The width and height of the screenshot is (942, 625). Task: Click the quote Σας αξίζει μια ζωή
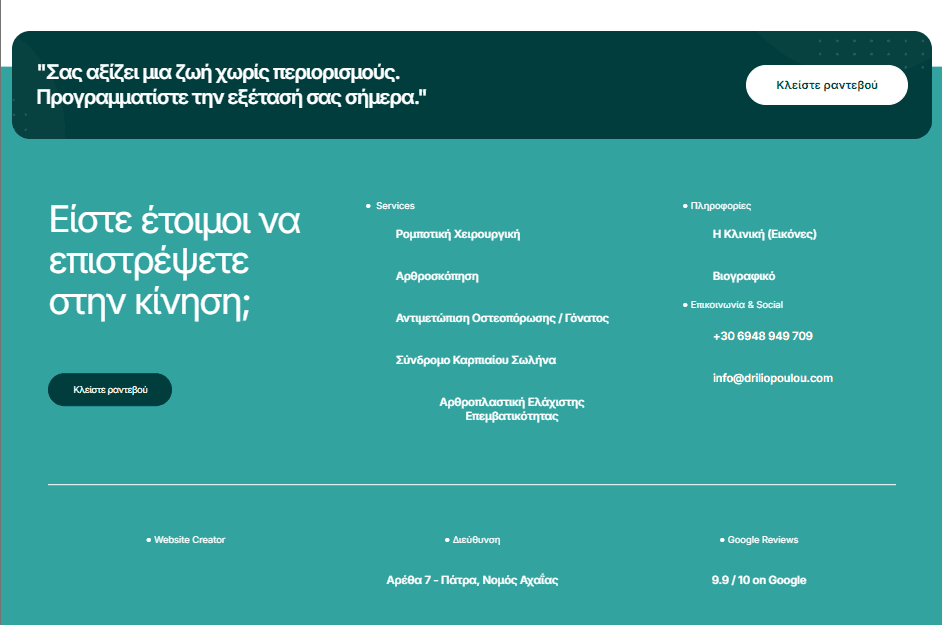pyautogui.click(x=231, y=85)
